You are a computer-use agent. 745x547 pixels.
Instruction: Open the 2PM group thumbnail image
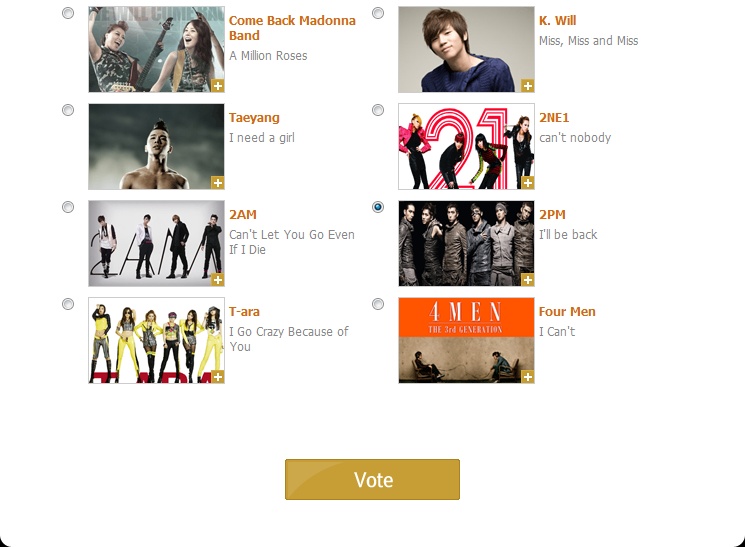point(466,243)
